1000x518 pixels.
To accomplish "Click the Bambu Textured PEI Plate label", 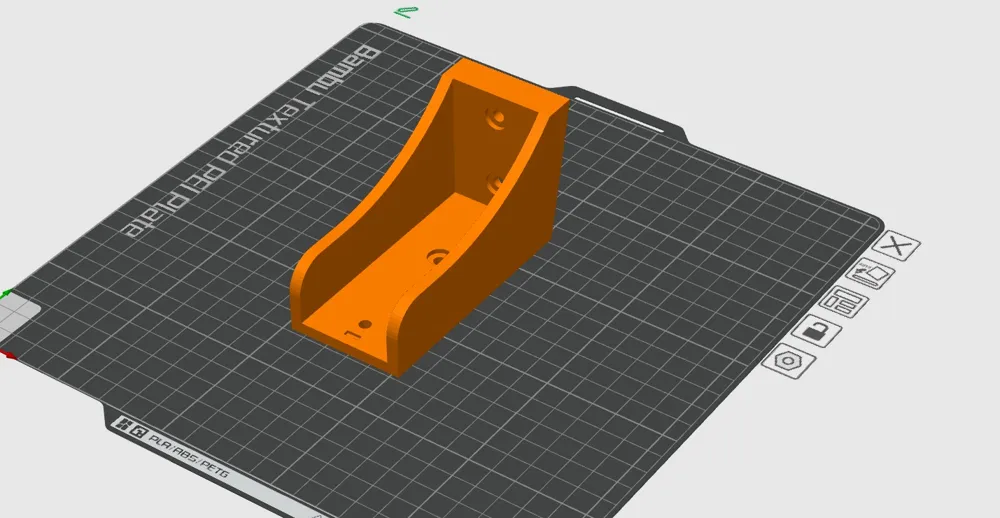I will pos(252,142).
